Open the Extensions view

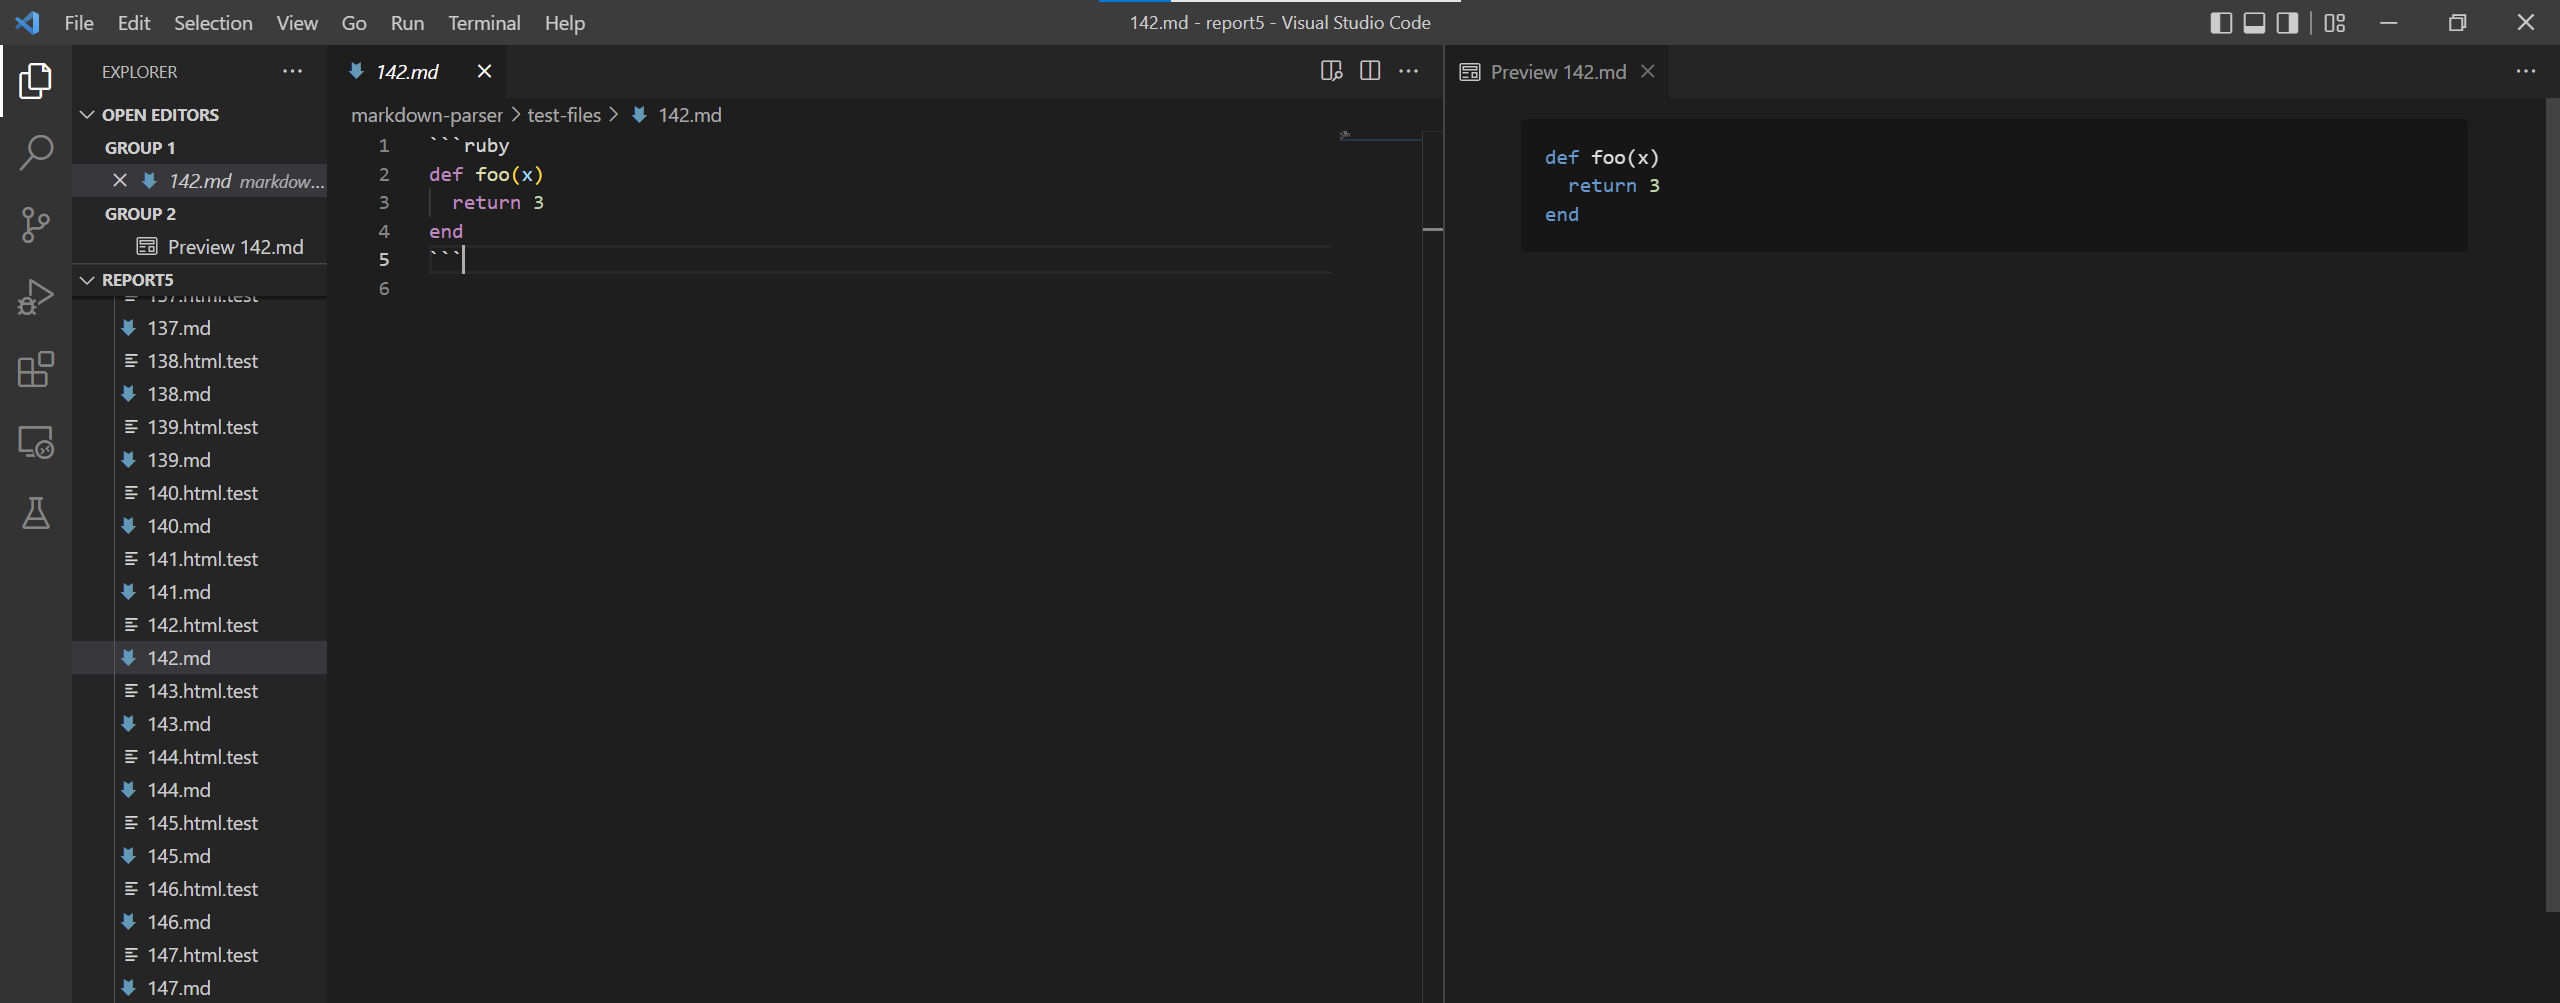36,369
